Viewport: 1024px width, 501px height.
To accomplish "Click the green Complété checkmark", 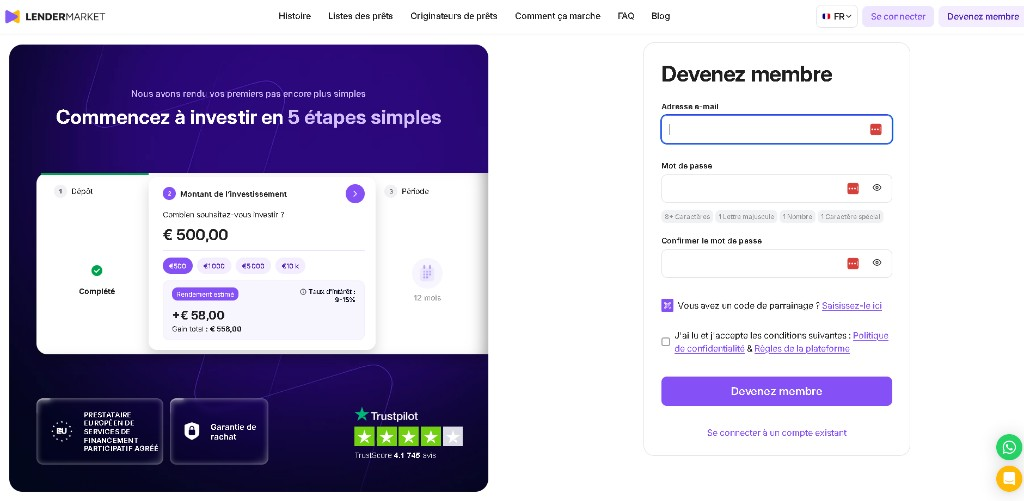I will (x=97, y=270).
